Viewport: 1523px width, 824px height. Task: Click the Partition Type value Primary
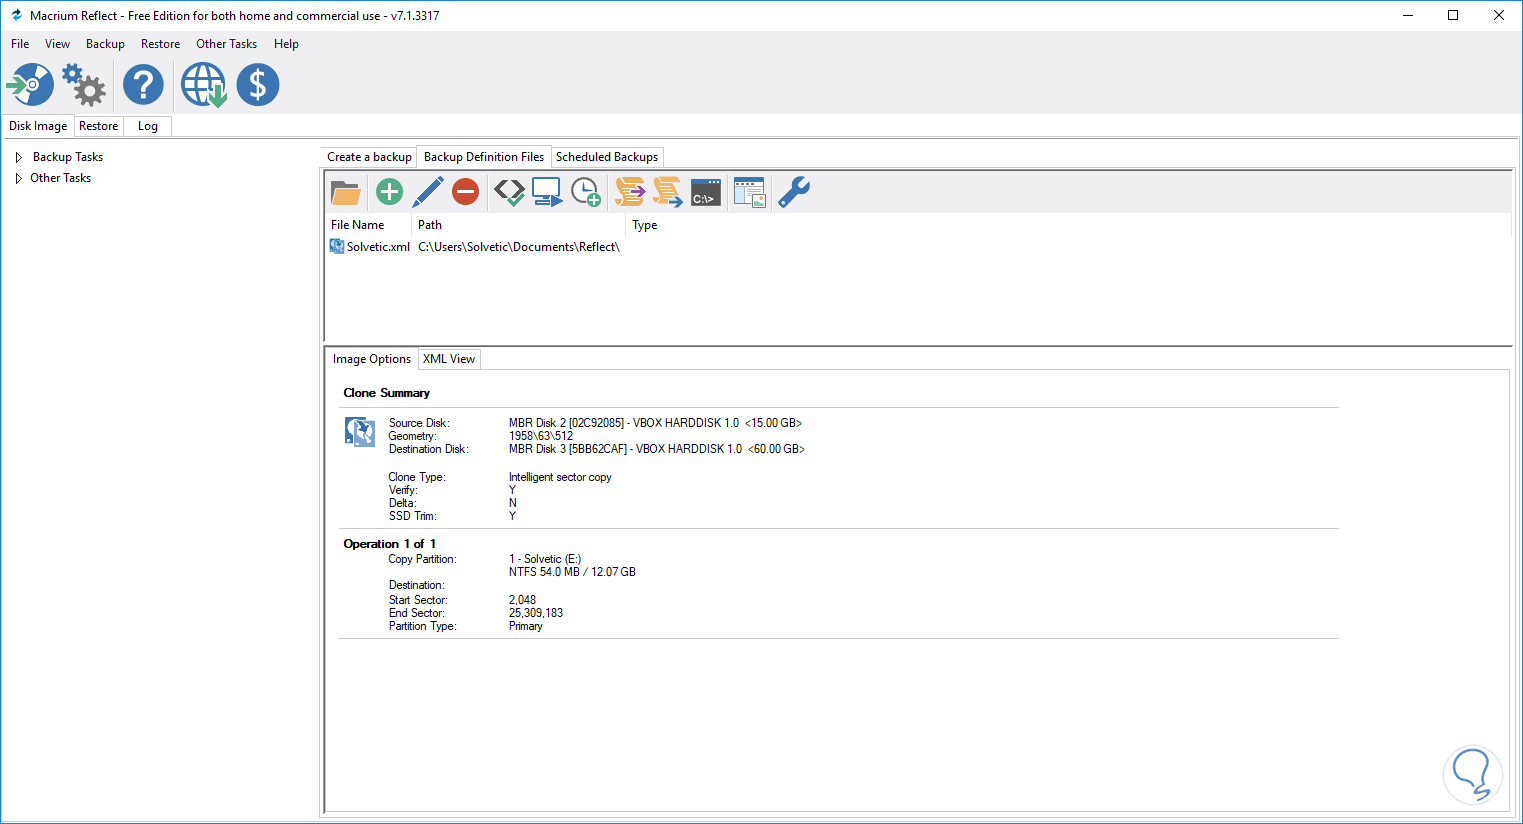coord(526,626)
